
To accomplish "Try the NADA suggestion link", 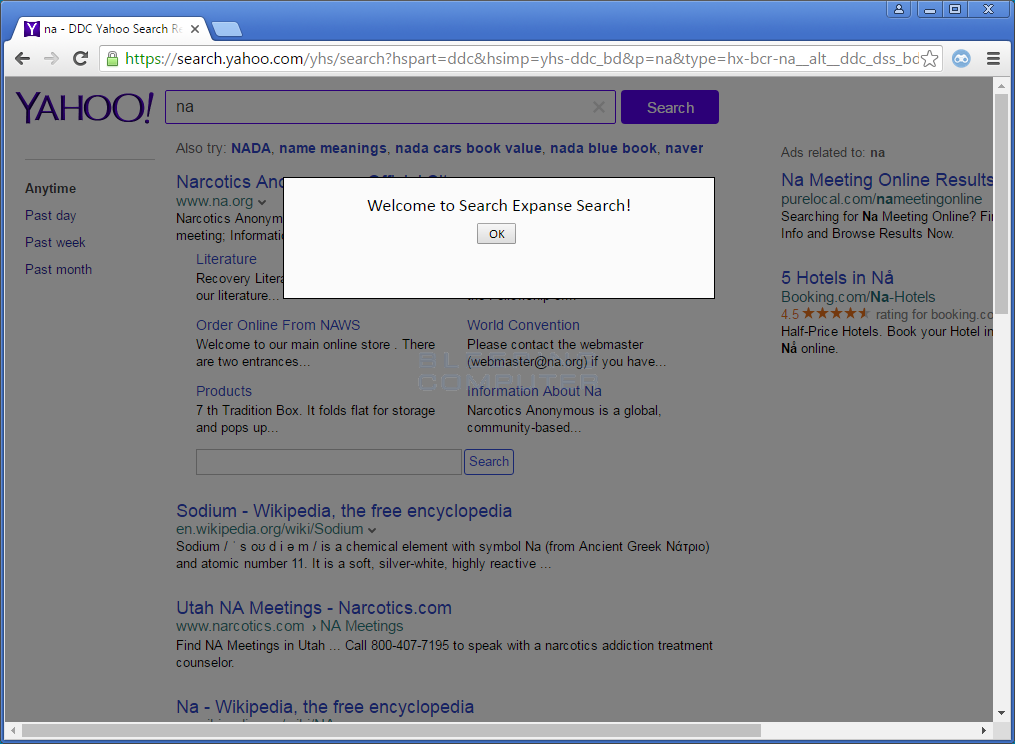I will (251, 148).
